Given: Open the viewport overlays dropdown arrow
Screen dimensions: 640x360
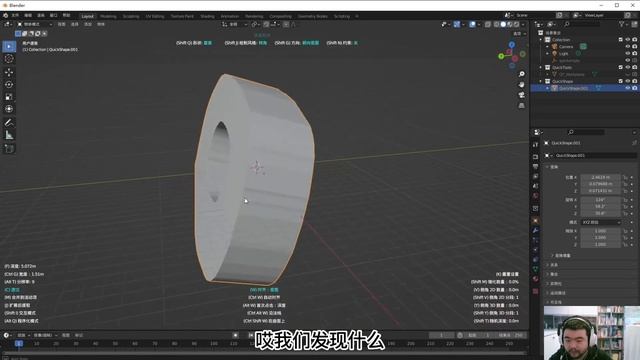Looking at the screenshot, I should (x=479, y=24).
